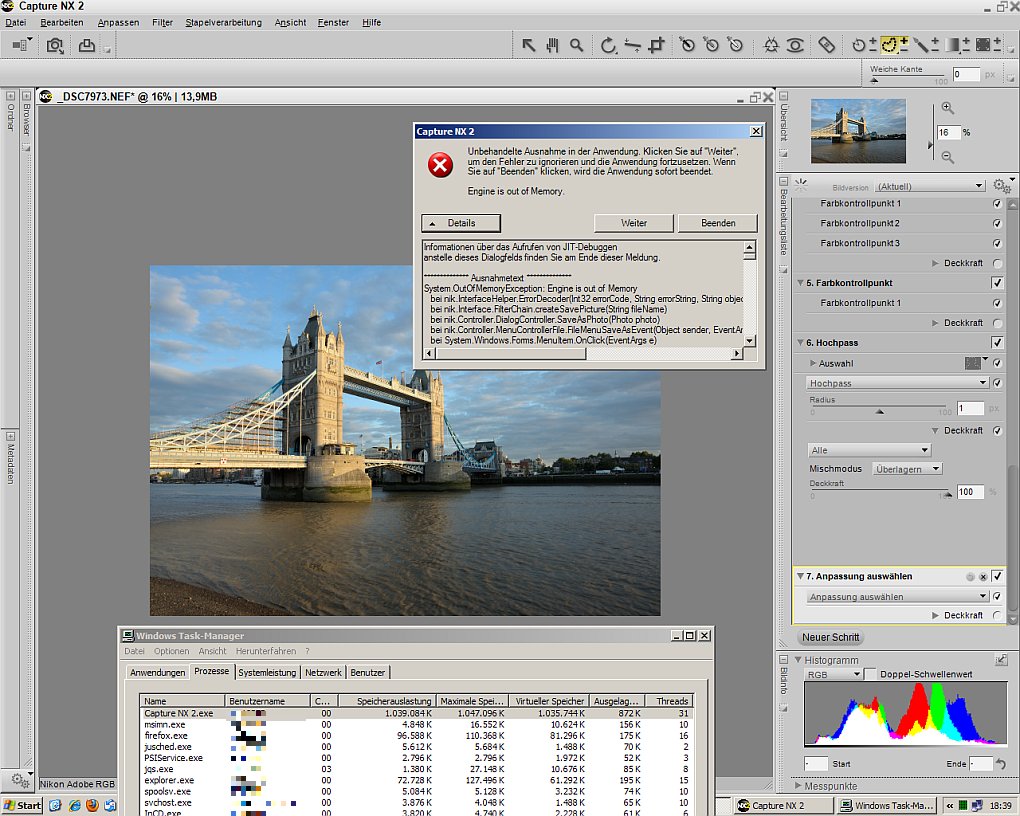Select the crop tool

[x=656, y=45]
